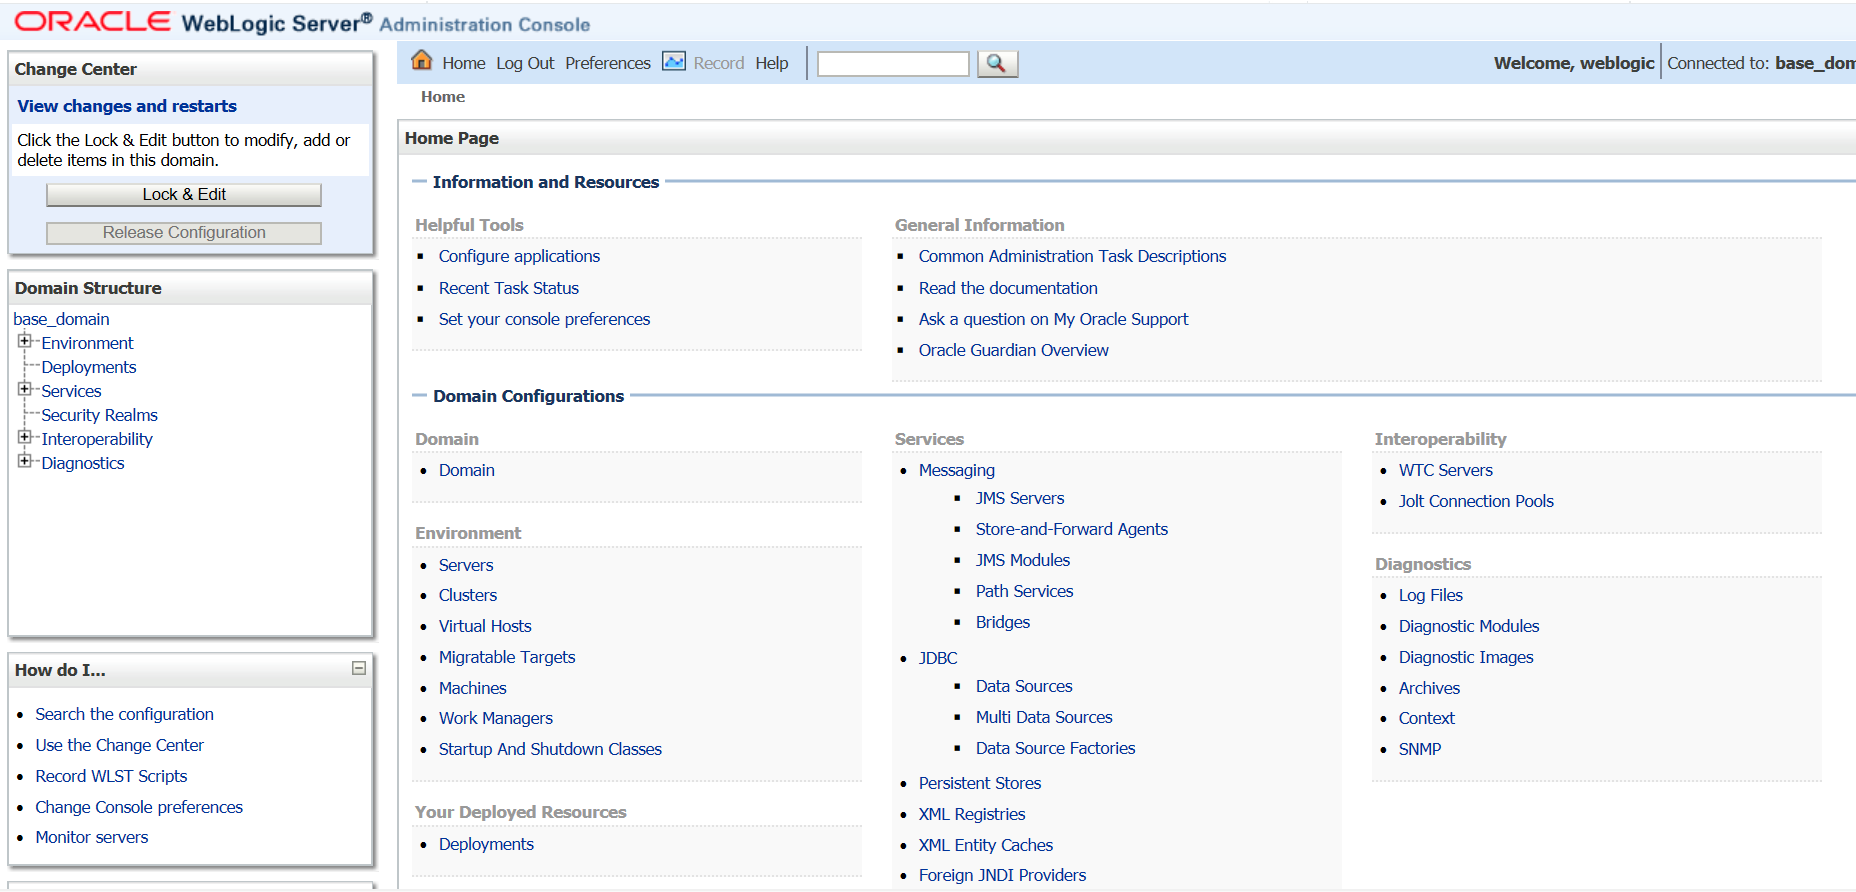The image size is (1856, 892).
Task: Open Security Realms in Domain Structure
Action: pos(99,415)
